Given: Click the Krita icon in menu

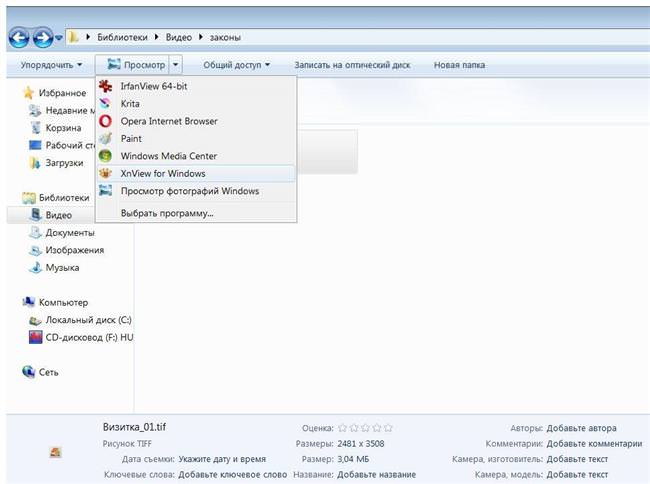Looking at the screenshot, I should 105,103.
